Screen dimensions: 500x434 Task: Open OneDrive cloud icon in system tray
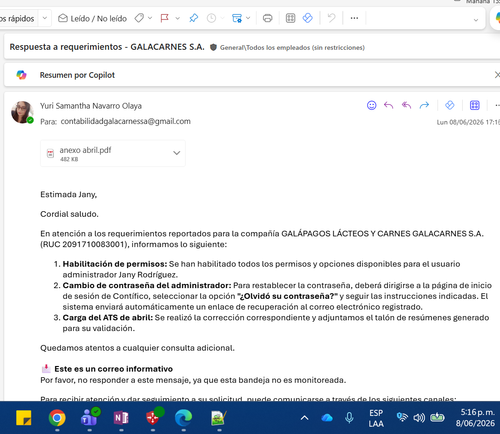point(327,418)
